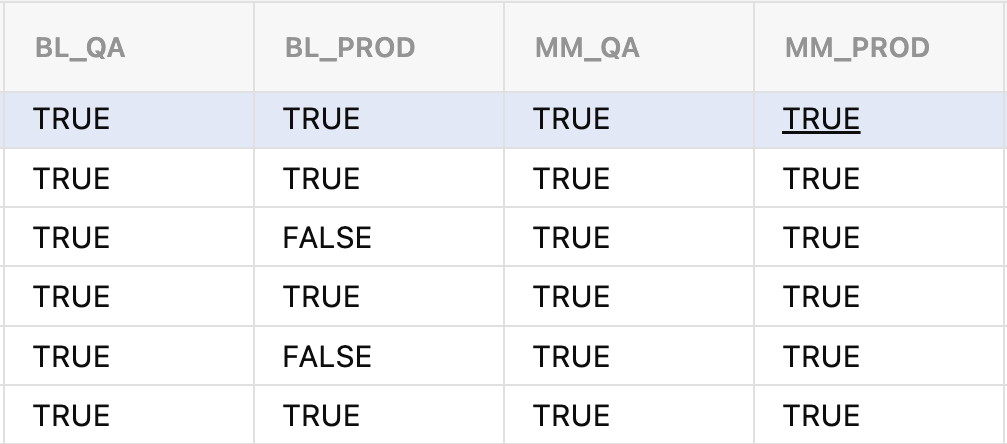Click the second FALSE cell under BL_PROD
This screenshot has width=1007, height=444.
point(327,356)
